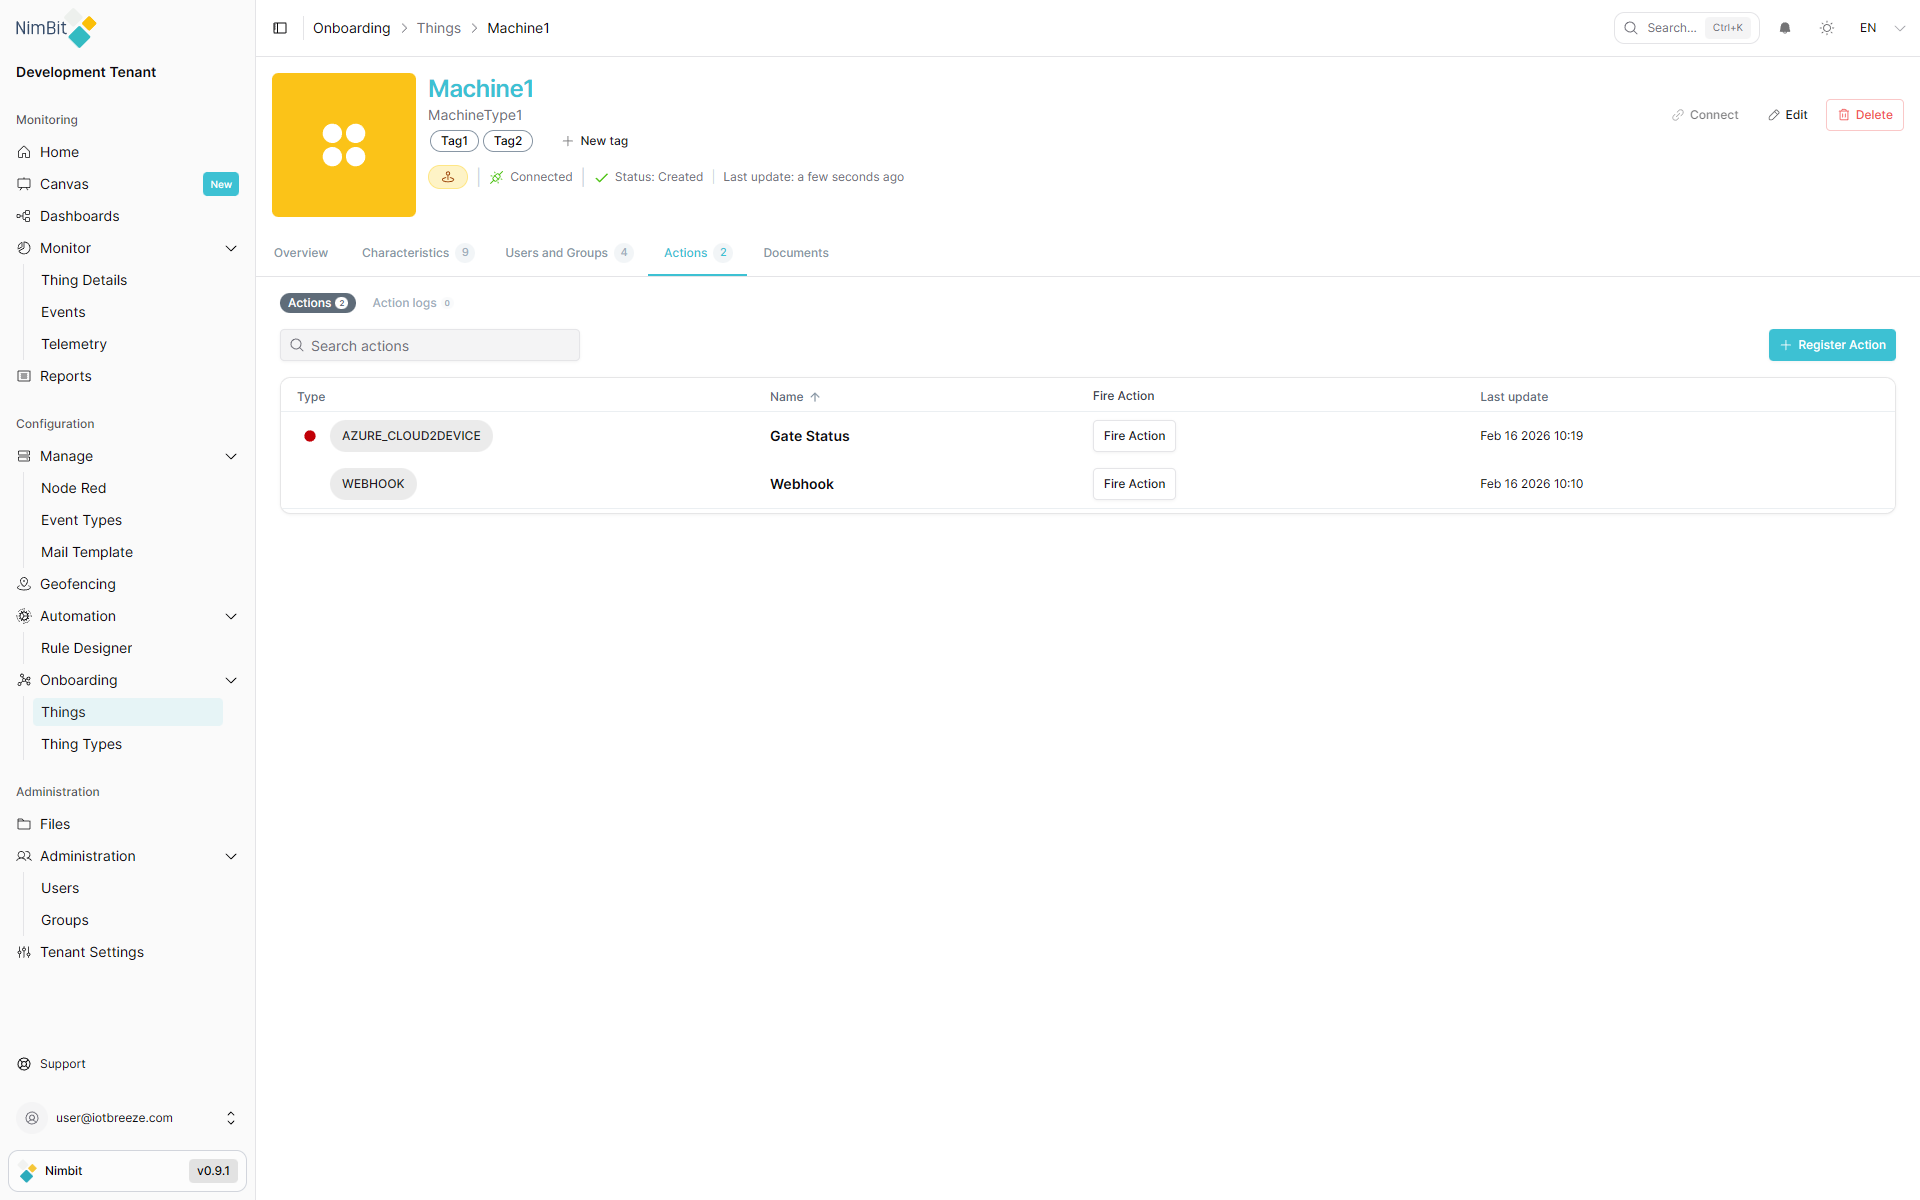Collapse the Monitor section
The width and height of the screenshot is (1920, 1200).
point(231,247)
